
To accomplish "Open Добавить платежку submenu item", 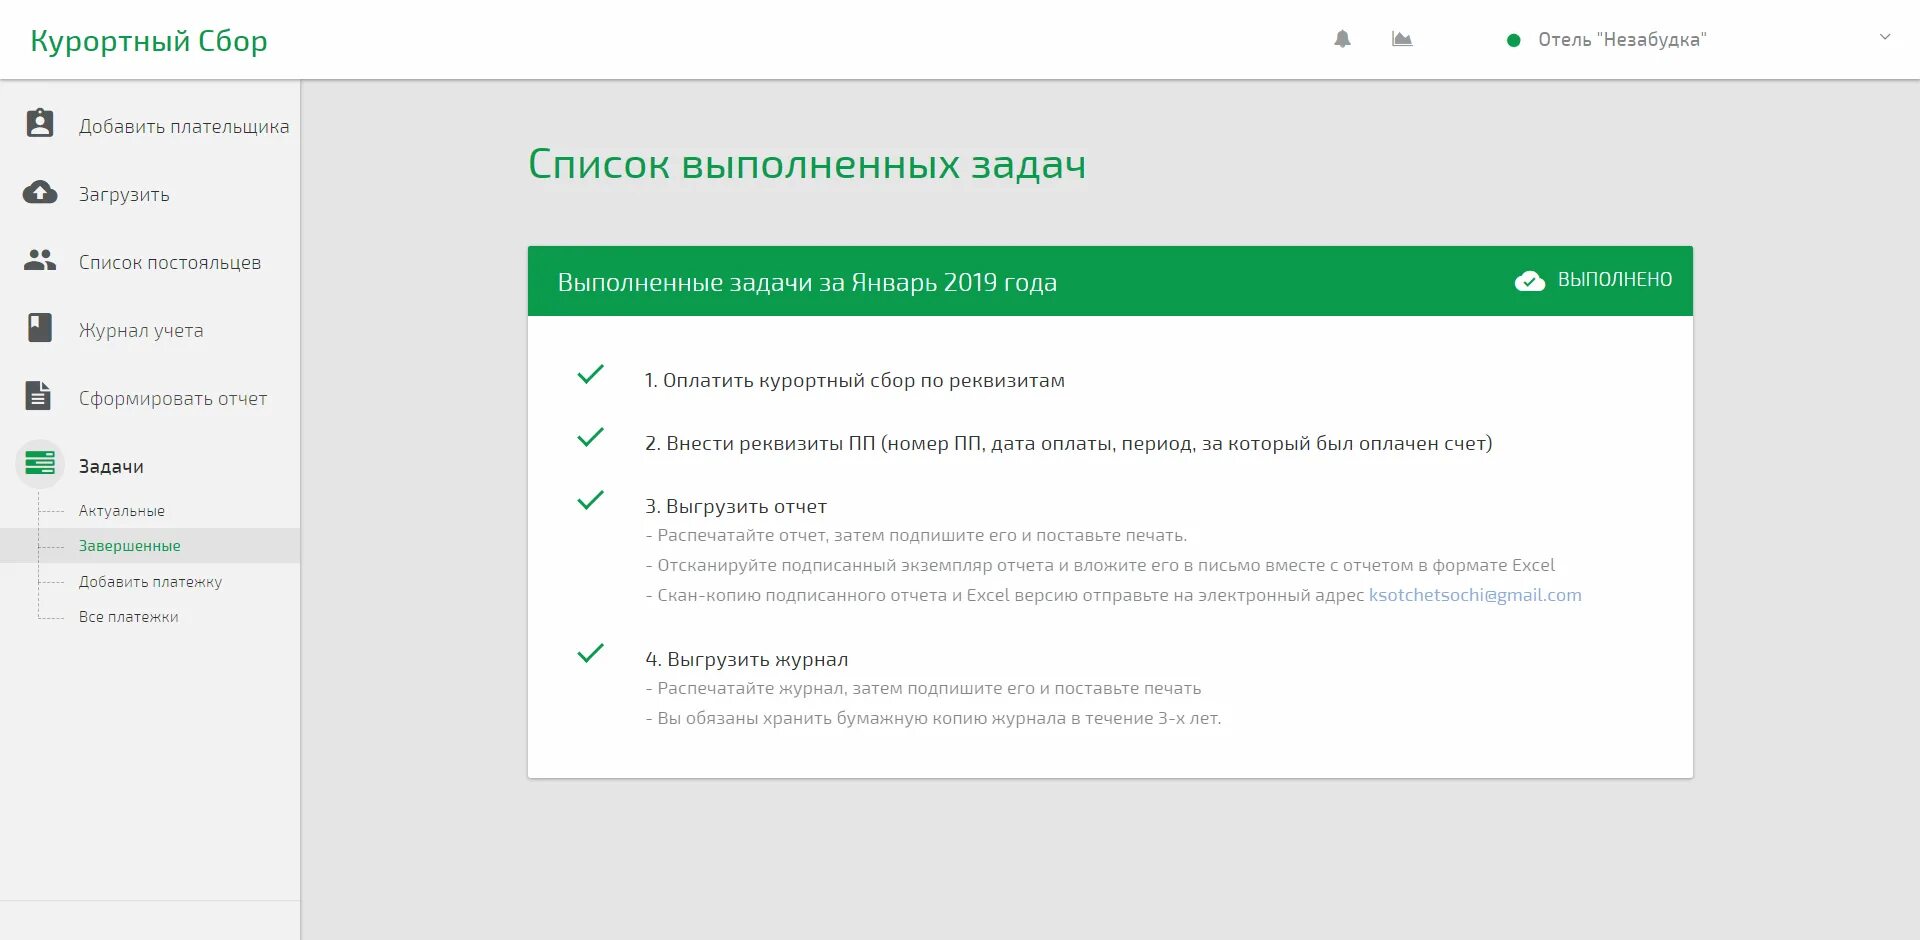I will click(x=150, y=581).
